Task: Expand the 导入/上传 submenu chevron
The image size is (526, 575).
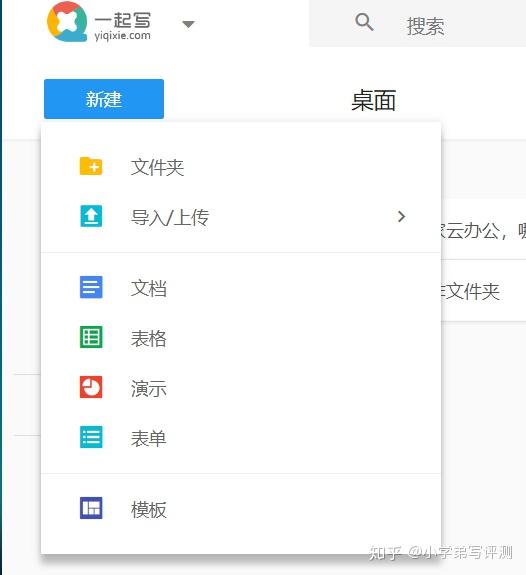Action: click(x=402, y=216)
